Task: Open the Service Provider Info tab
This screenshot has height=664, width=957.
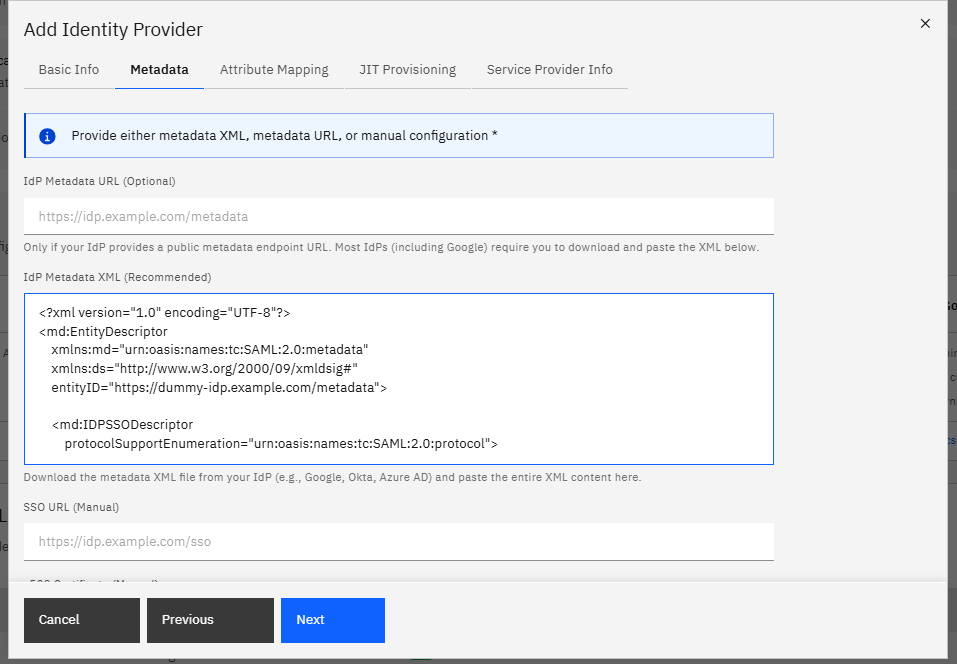Action: click(550, 70)
